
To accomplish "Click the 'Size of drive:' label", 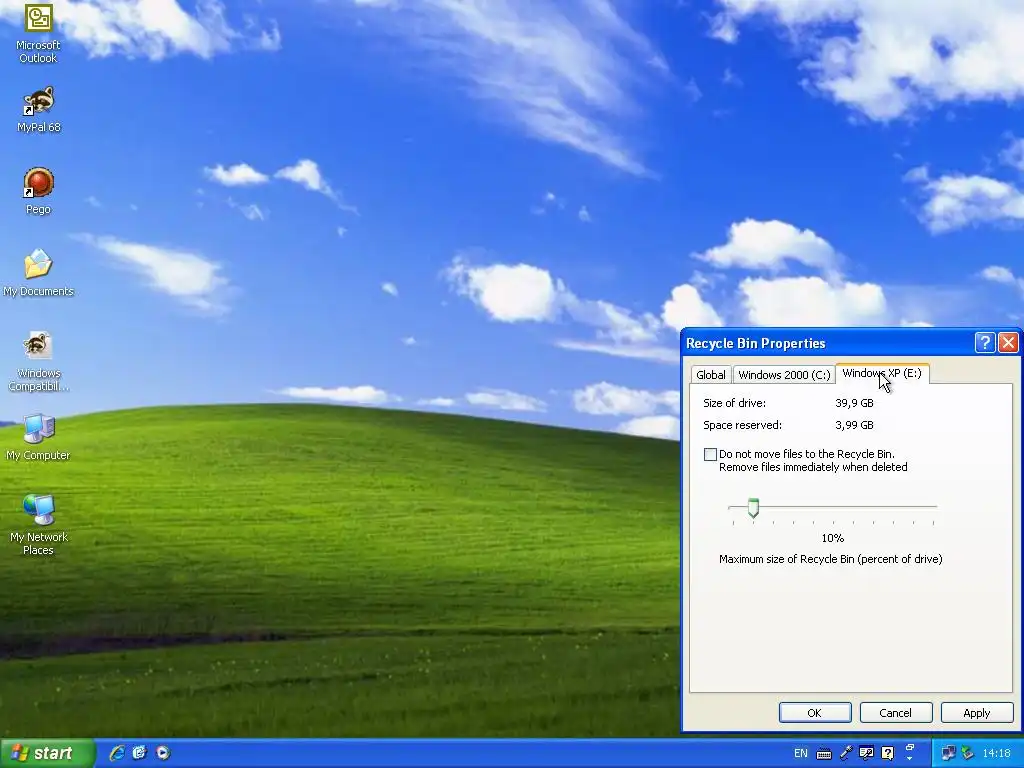I will 735,403.
